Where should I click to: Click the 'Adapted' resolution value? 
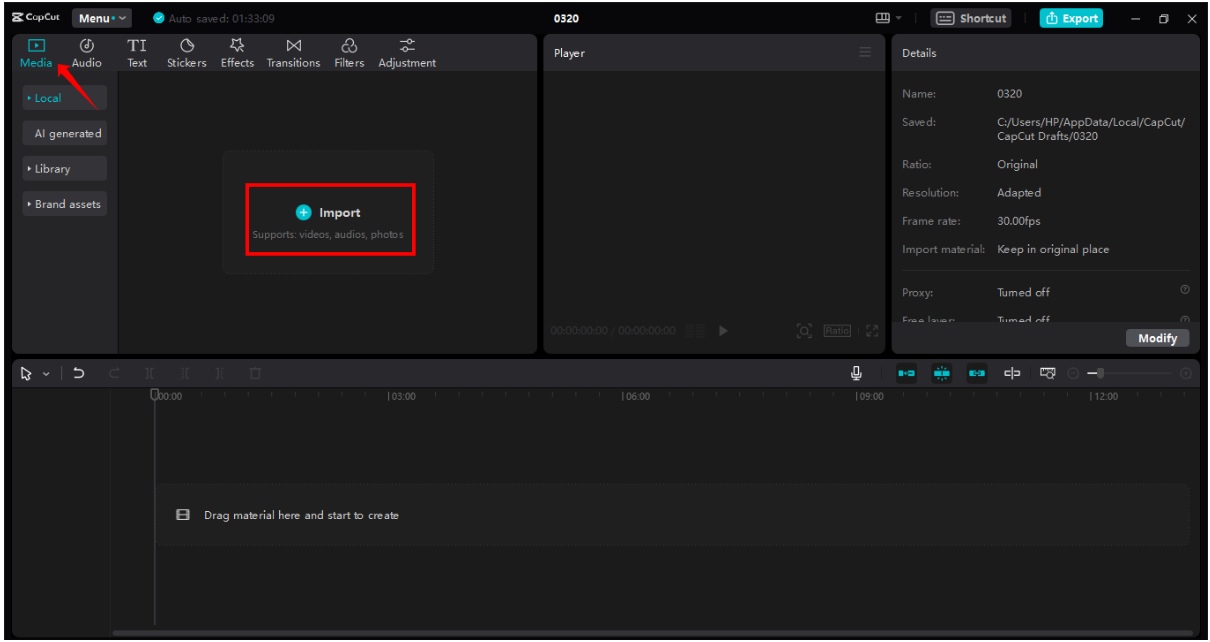pos(1019,192)
